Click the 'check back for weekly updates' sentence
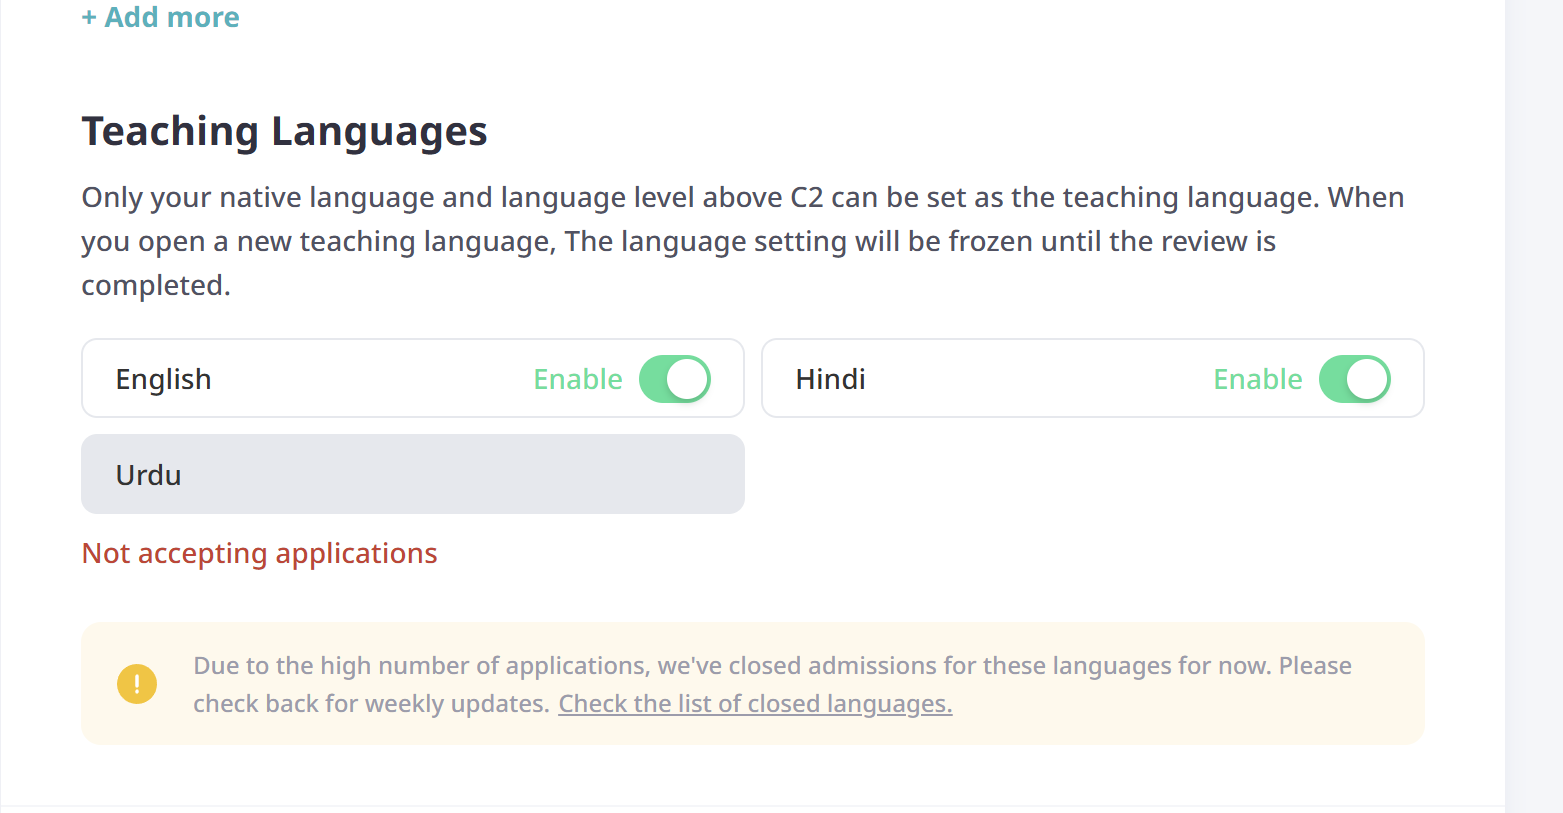This screenshot has width=1563, height=813. coord(371,704)
